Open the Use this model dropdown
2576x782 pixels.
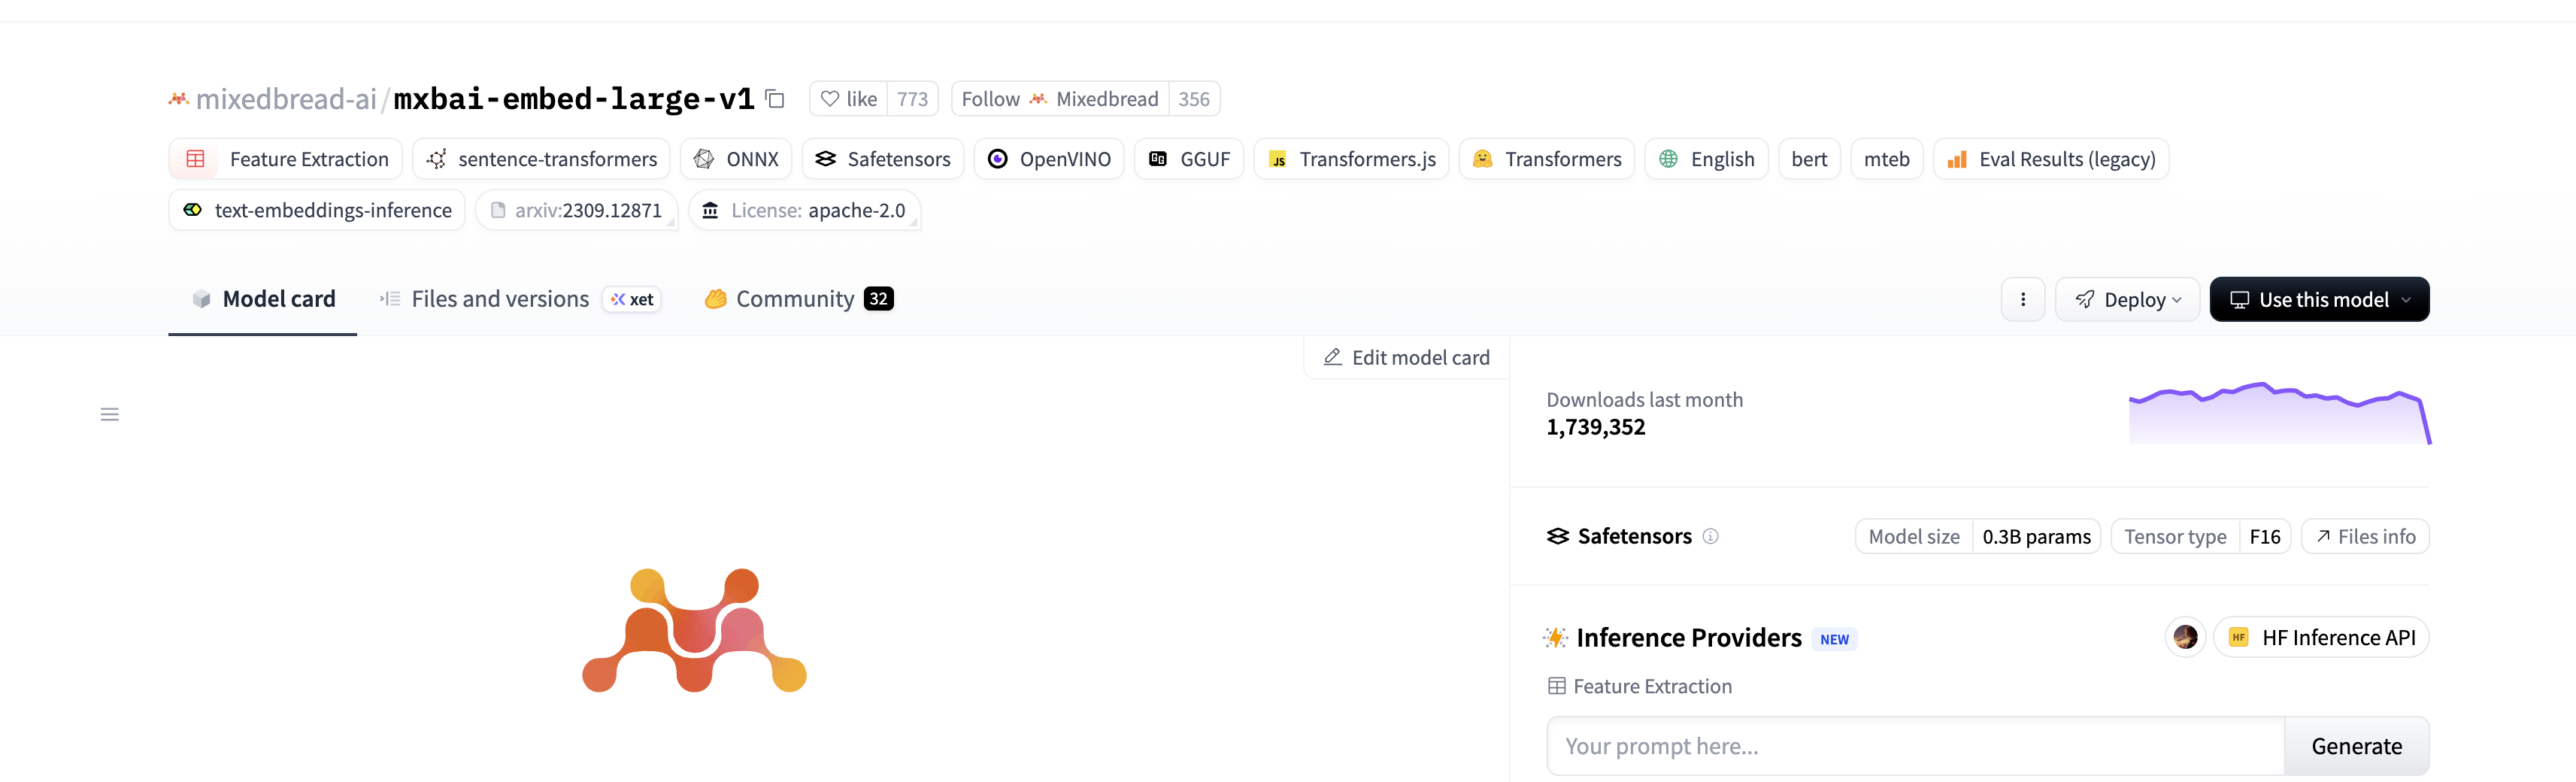pos(2318,300)
